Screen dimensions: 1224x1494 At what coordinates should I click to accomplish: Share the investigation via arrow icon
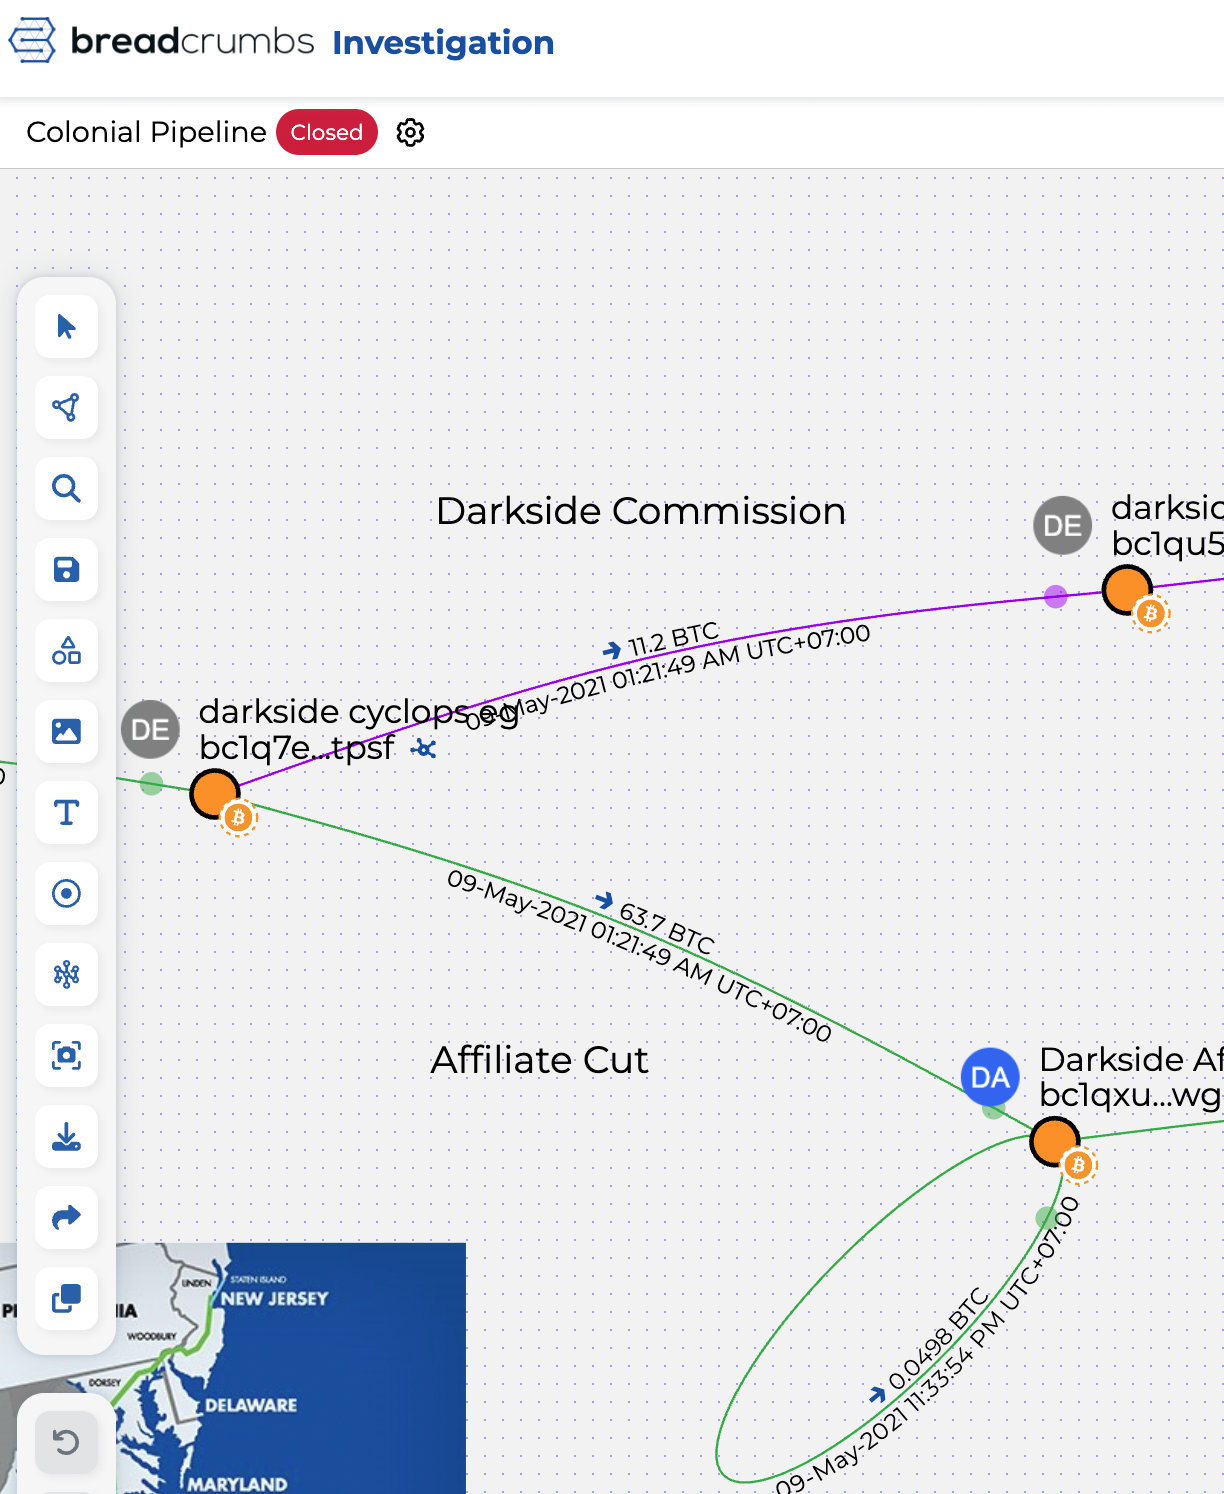(66, 1218)
